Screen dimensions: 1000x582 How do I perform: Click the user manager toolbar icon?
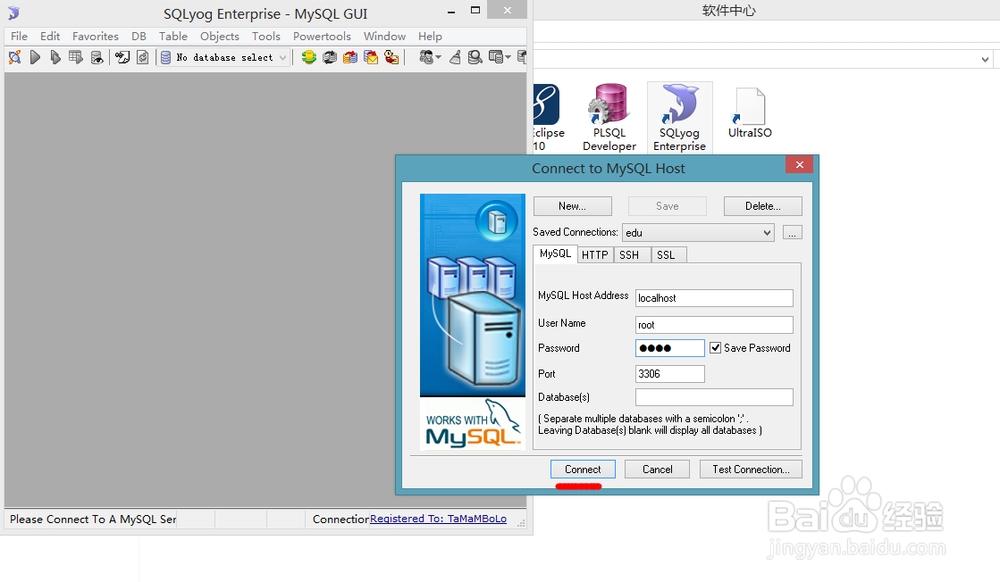tap(426, 57)
